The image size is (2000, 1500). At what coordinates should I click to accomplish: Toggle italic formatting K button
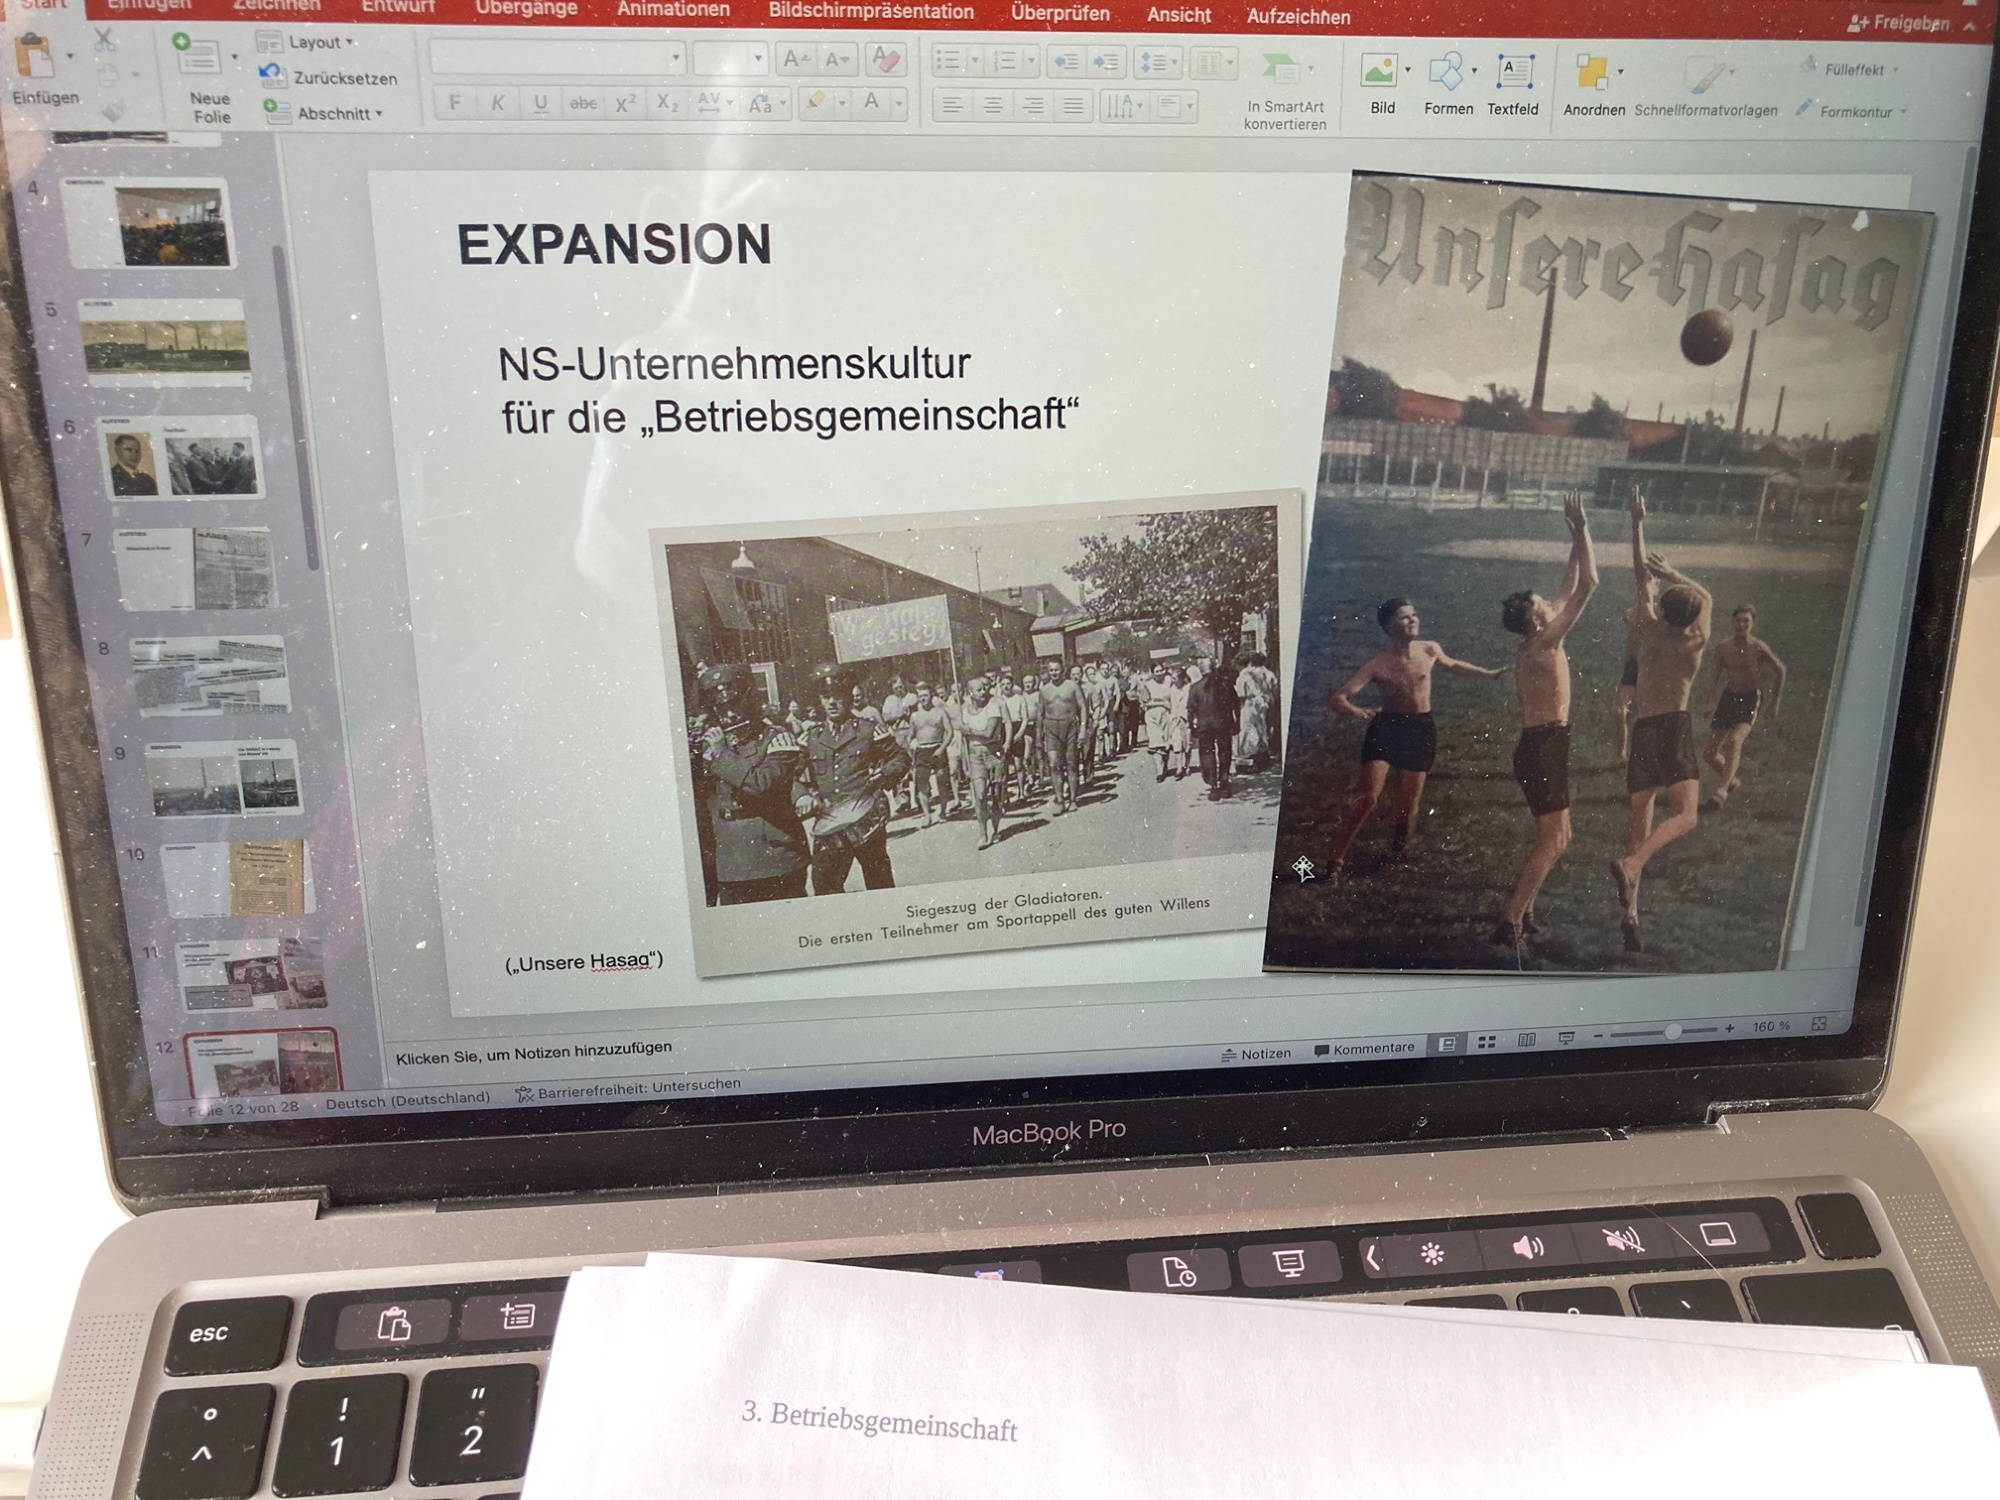(497, 103)
